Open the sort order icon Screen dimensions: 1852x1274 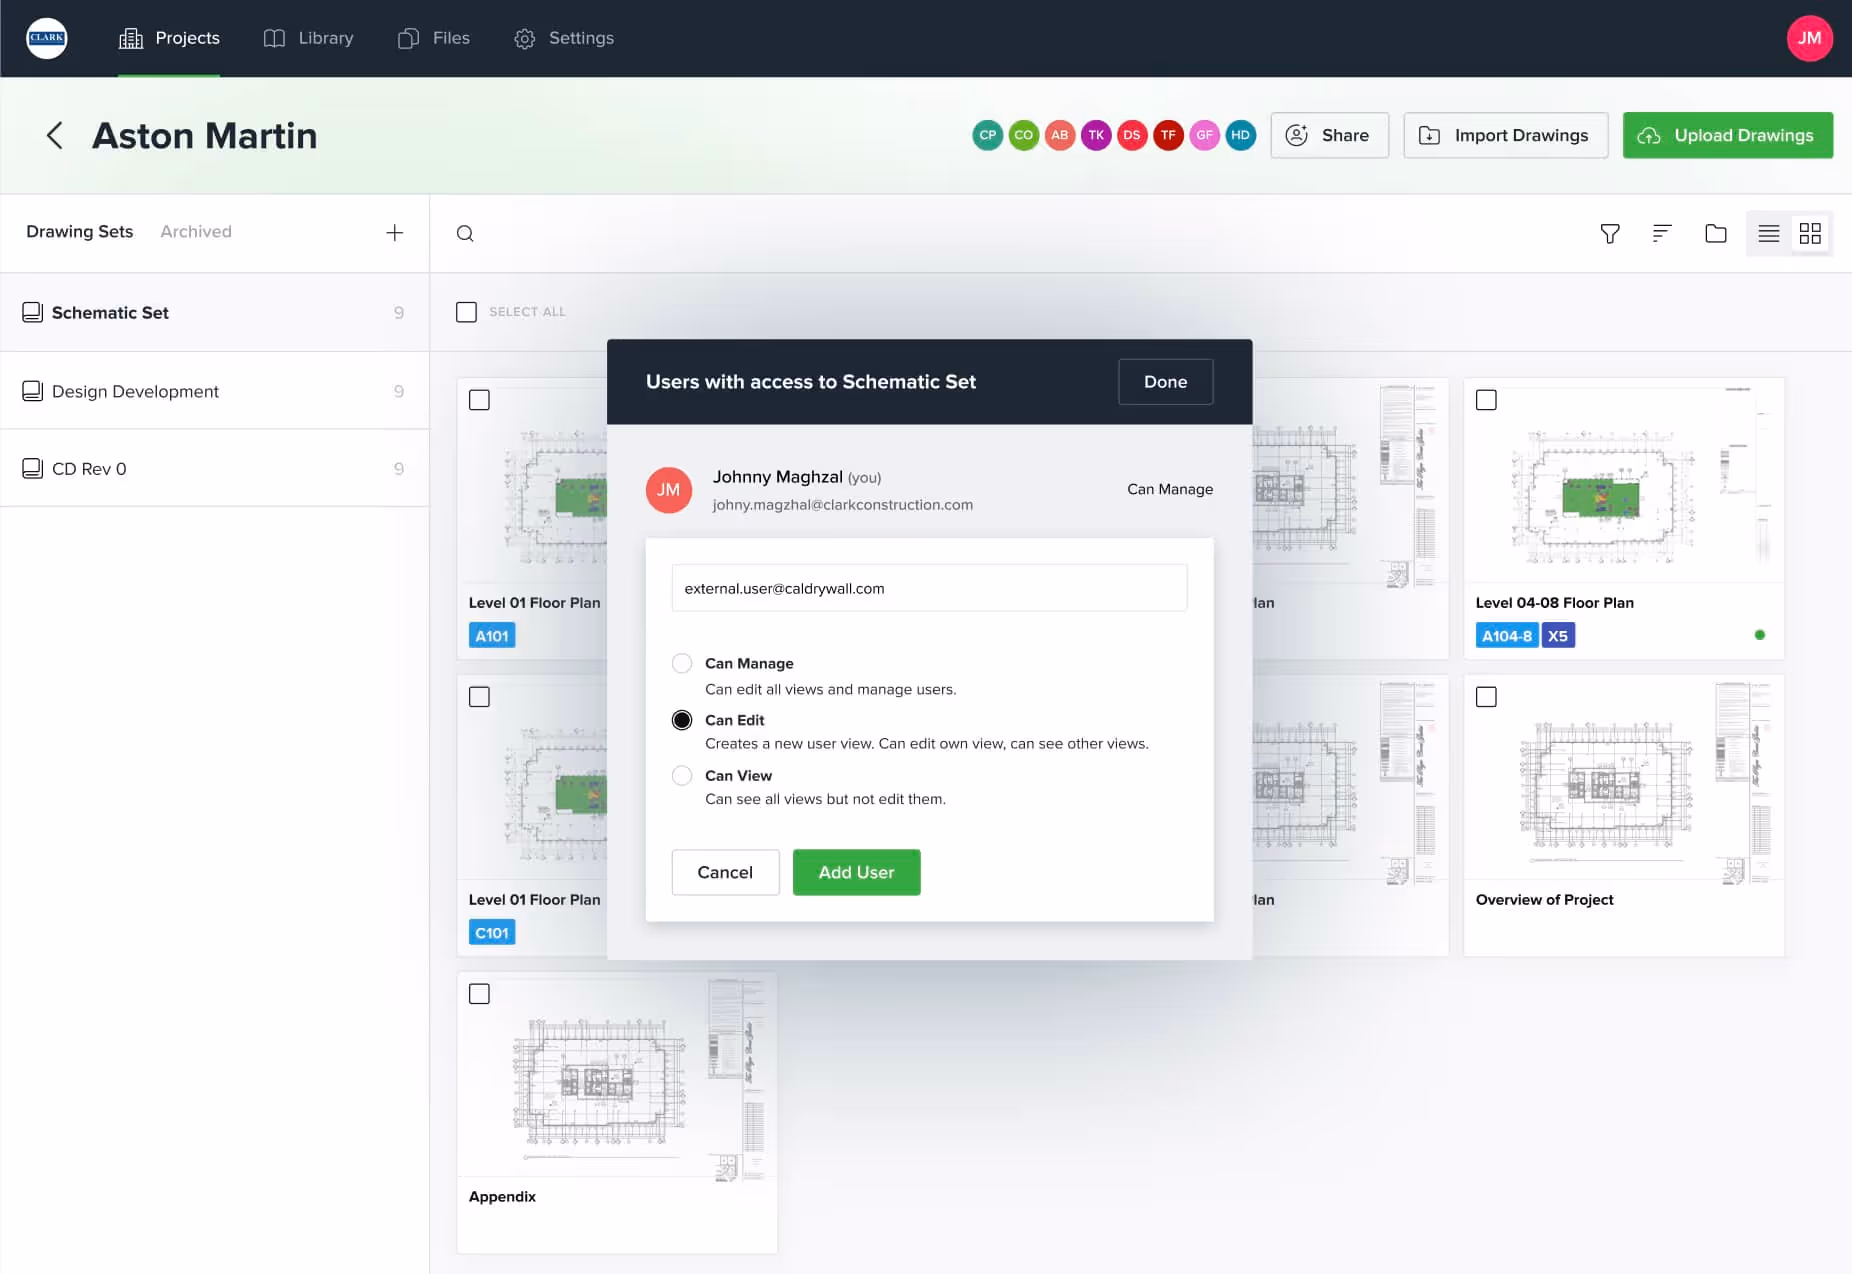[x=1662, y=233]
